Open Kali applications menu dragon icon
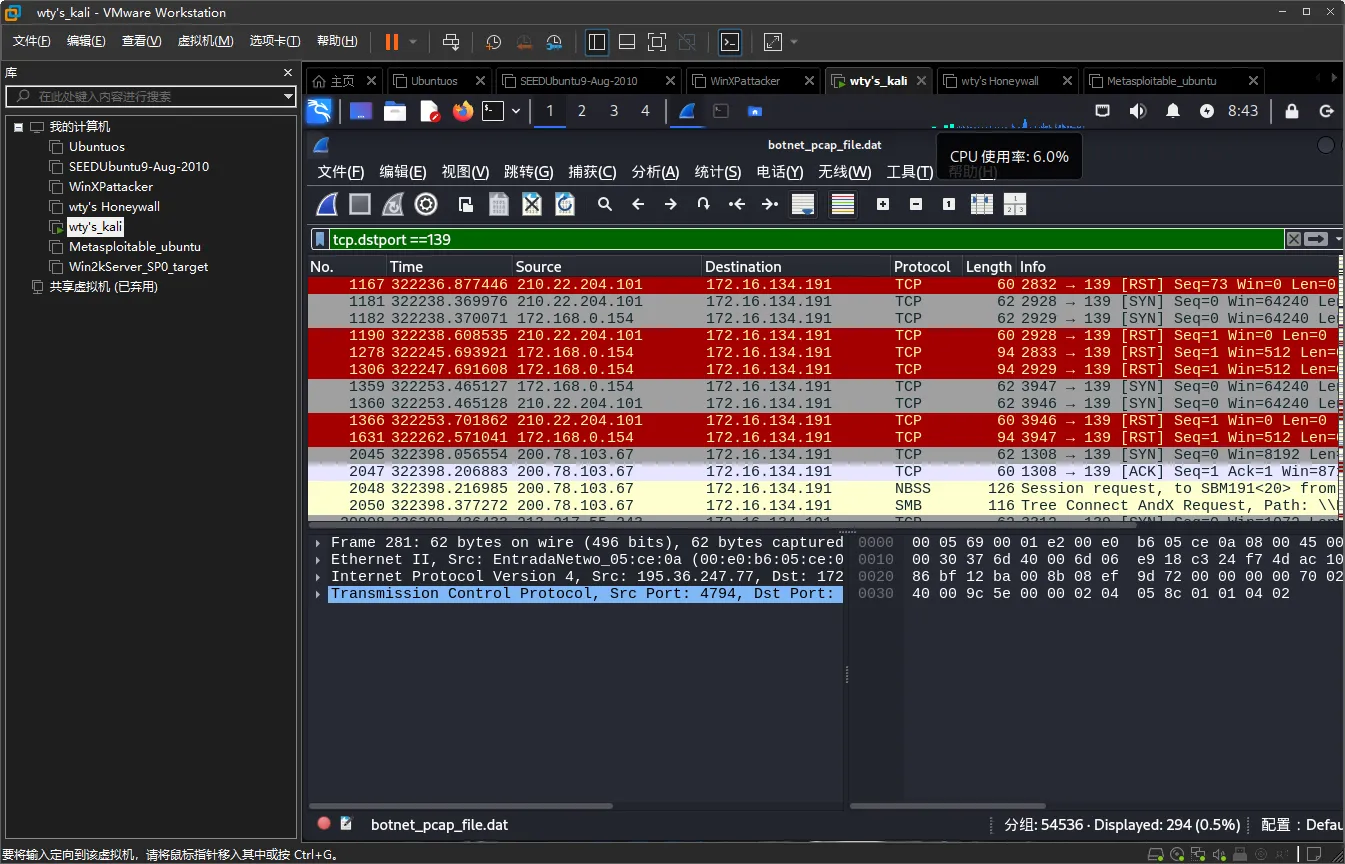The width and height of the screenshot is (1345, 864). tap(319, 111)
